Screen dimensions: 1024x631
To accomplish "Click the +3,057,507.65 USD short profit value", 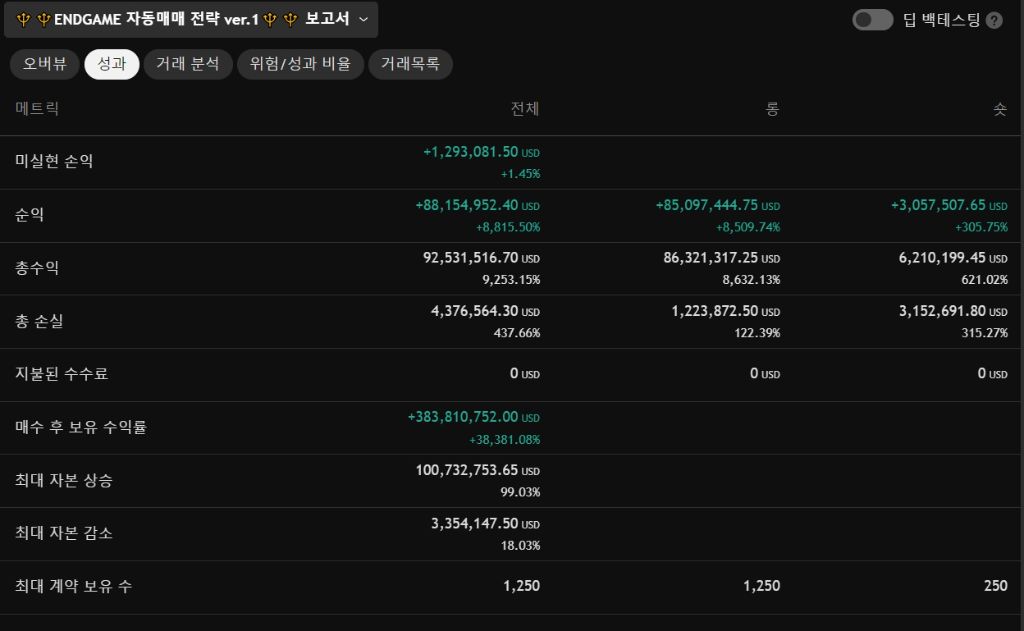I will pyautogui.click(x=949, y=205).
